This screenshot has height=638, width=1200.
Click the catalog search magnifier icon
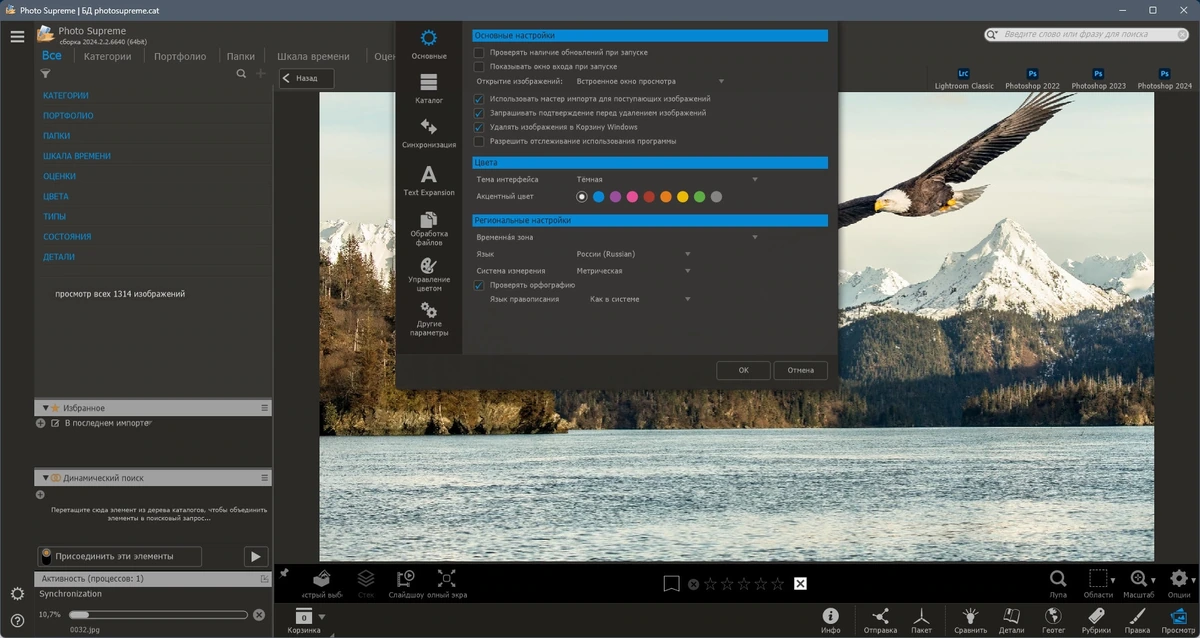tap(241, 74)
